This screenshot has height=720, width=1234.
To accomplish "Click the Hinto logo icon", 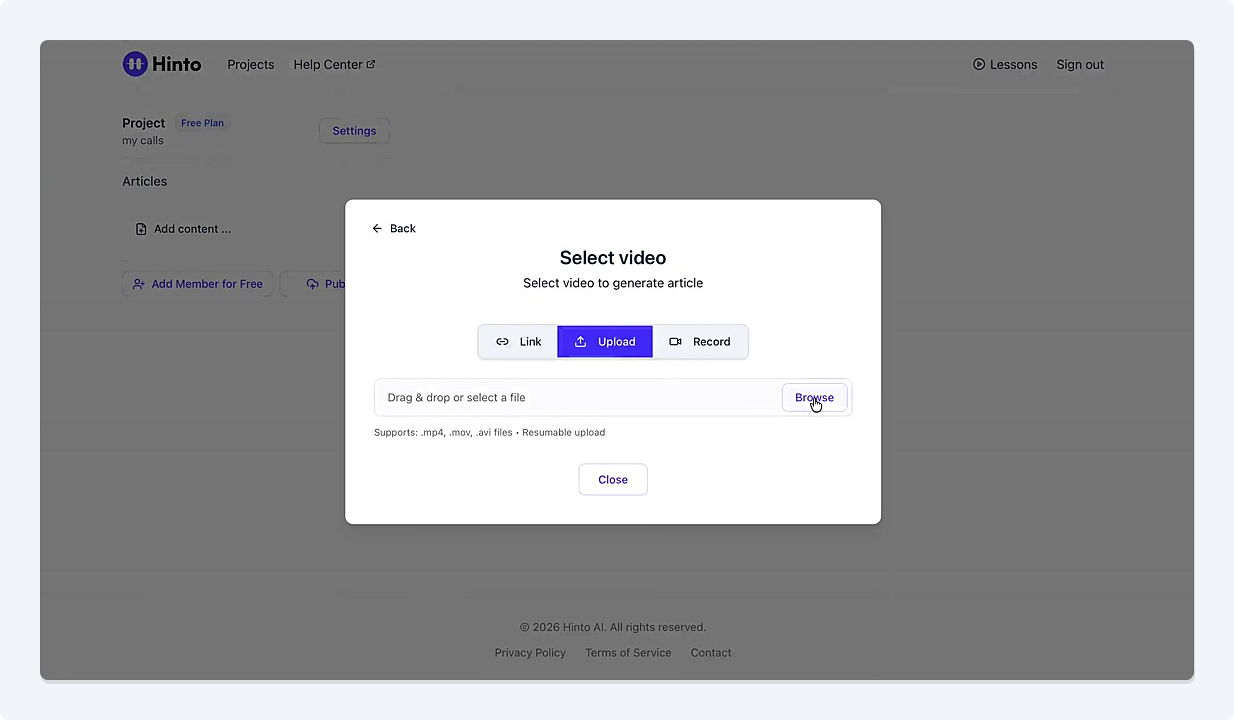I will (135, 64).
